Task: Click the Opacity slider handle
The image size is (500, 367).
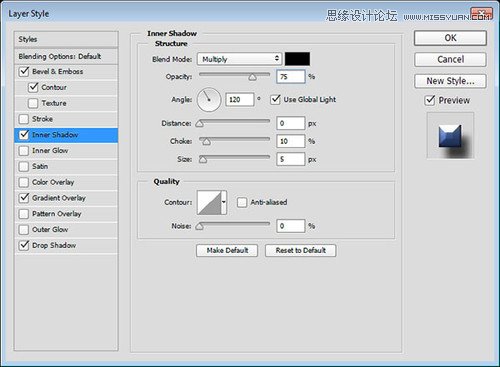Action: pos(252,77)
